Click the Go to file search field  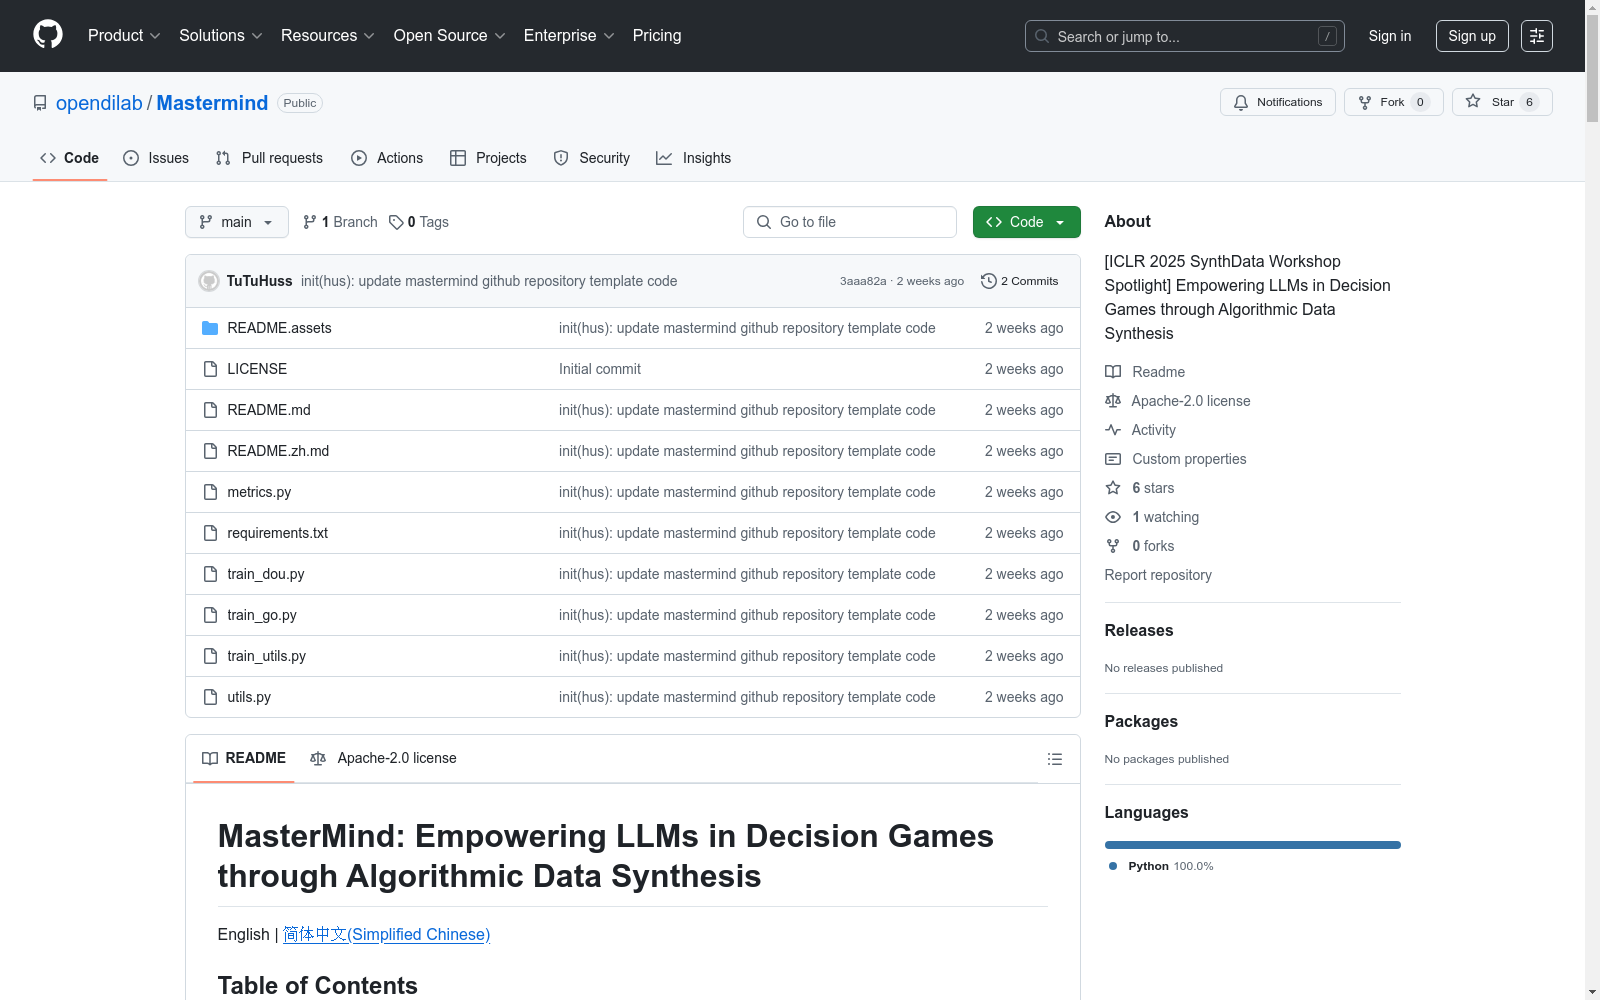850,222
